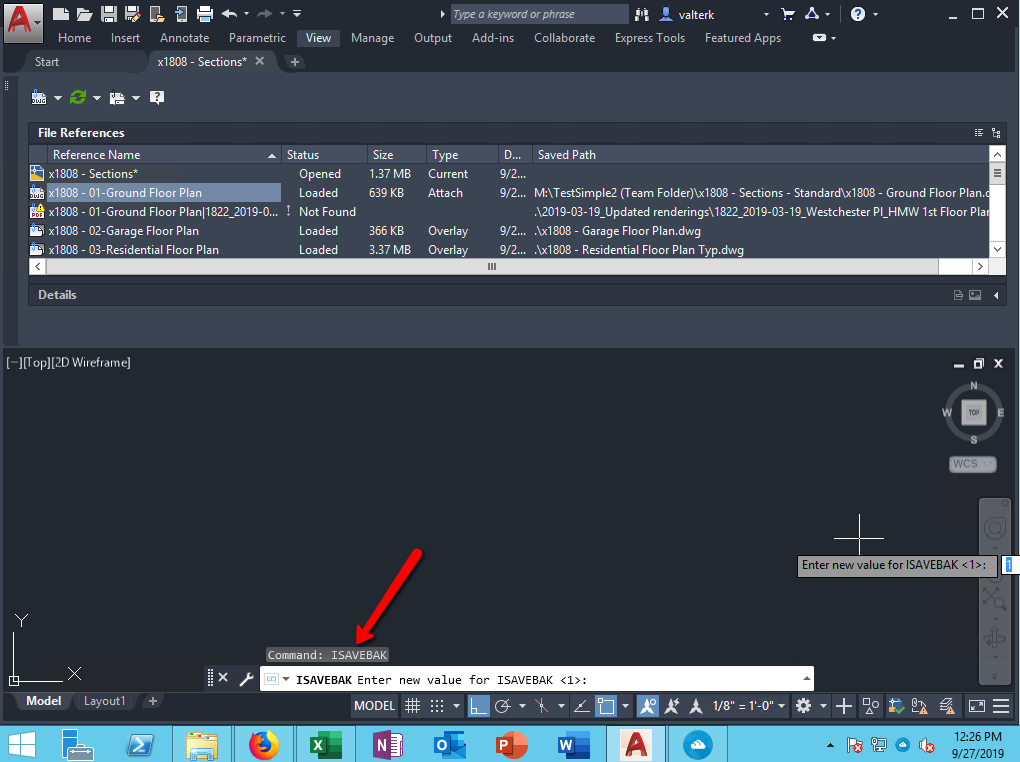The height and width of the screenshot is (762, 1020).
Task: Show preview mode in Details panel
Action: click(x=975, y=295)
